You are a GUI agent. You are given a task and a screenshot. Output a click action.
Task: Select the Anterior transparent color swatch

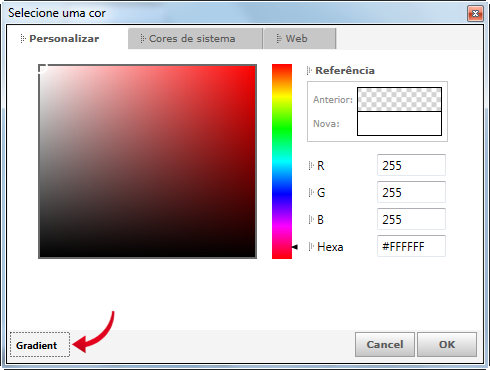click(x=399, y=99)
